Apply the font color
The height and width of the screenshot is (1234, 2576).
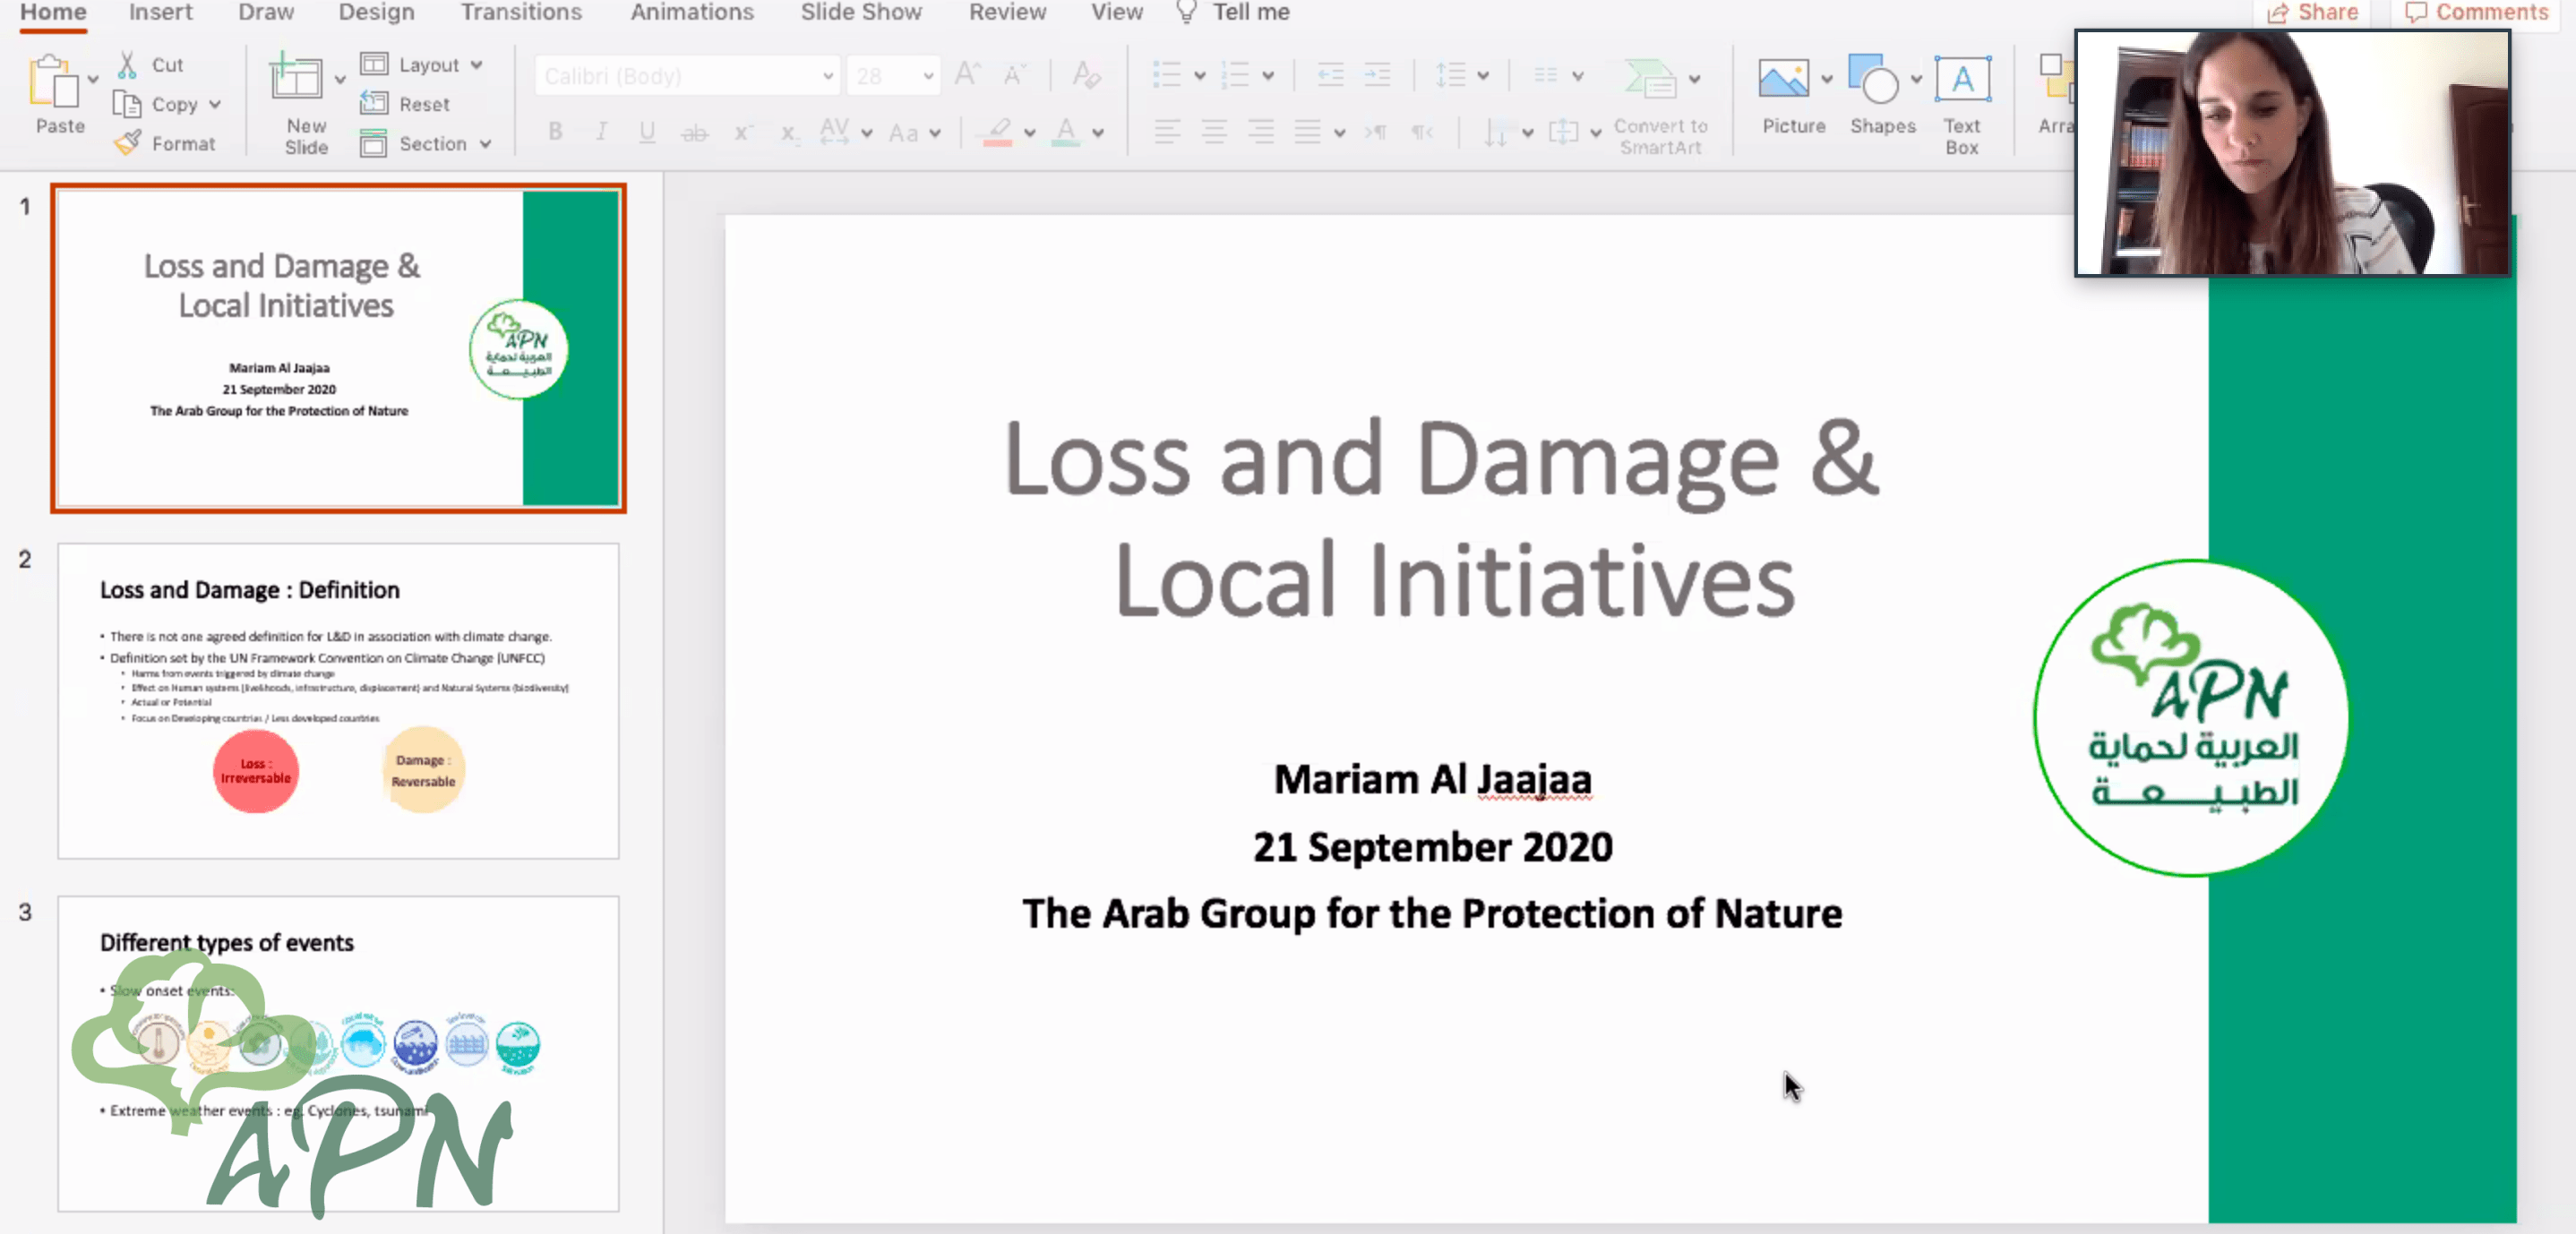tap(1066, 132)
